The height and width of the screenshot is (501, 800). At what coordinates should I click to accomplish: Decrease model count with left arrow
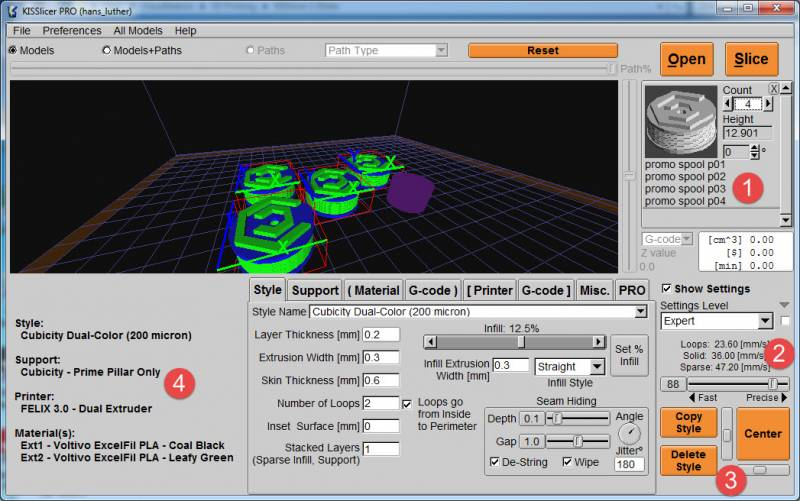tap(728, 103)
